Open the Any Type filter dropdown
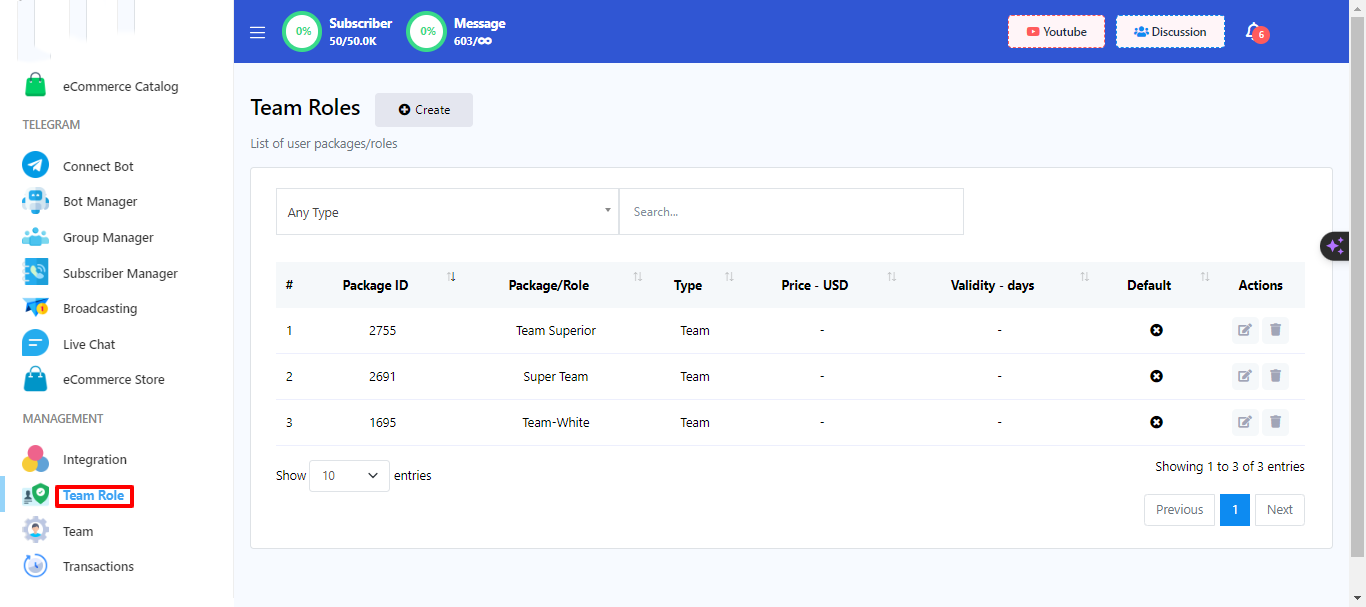 447,212
